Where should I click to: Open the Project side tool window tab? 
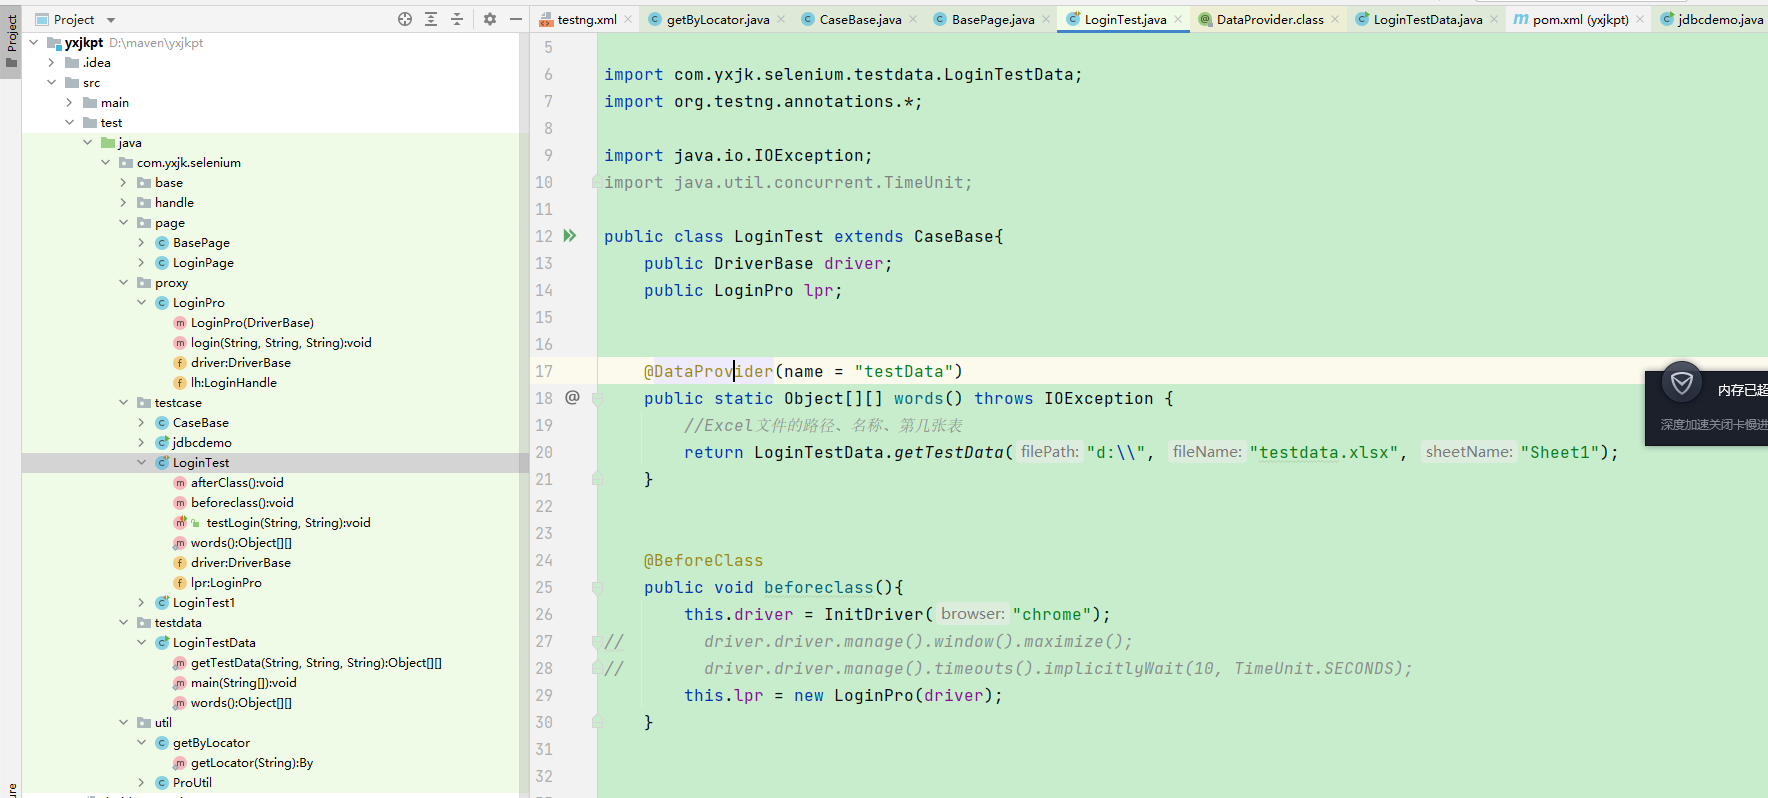(11, 40)
